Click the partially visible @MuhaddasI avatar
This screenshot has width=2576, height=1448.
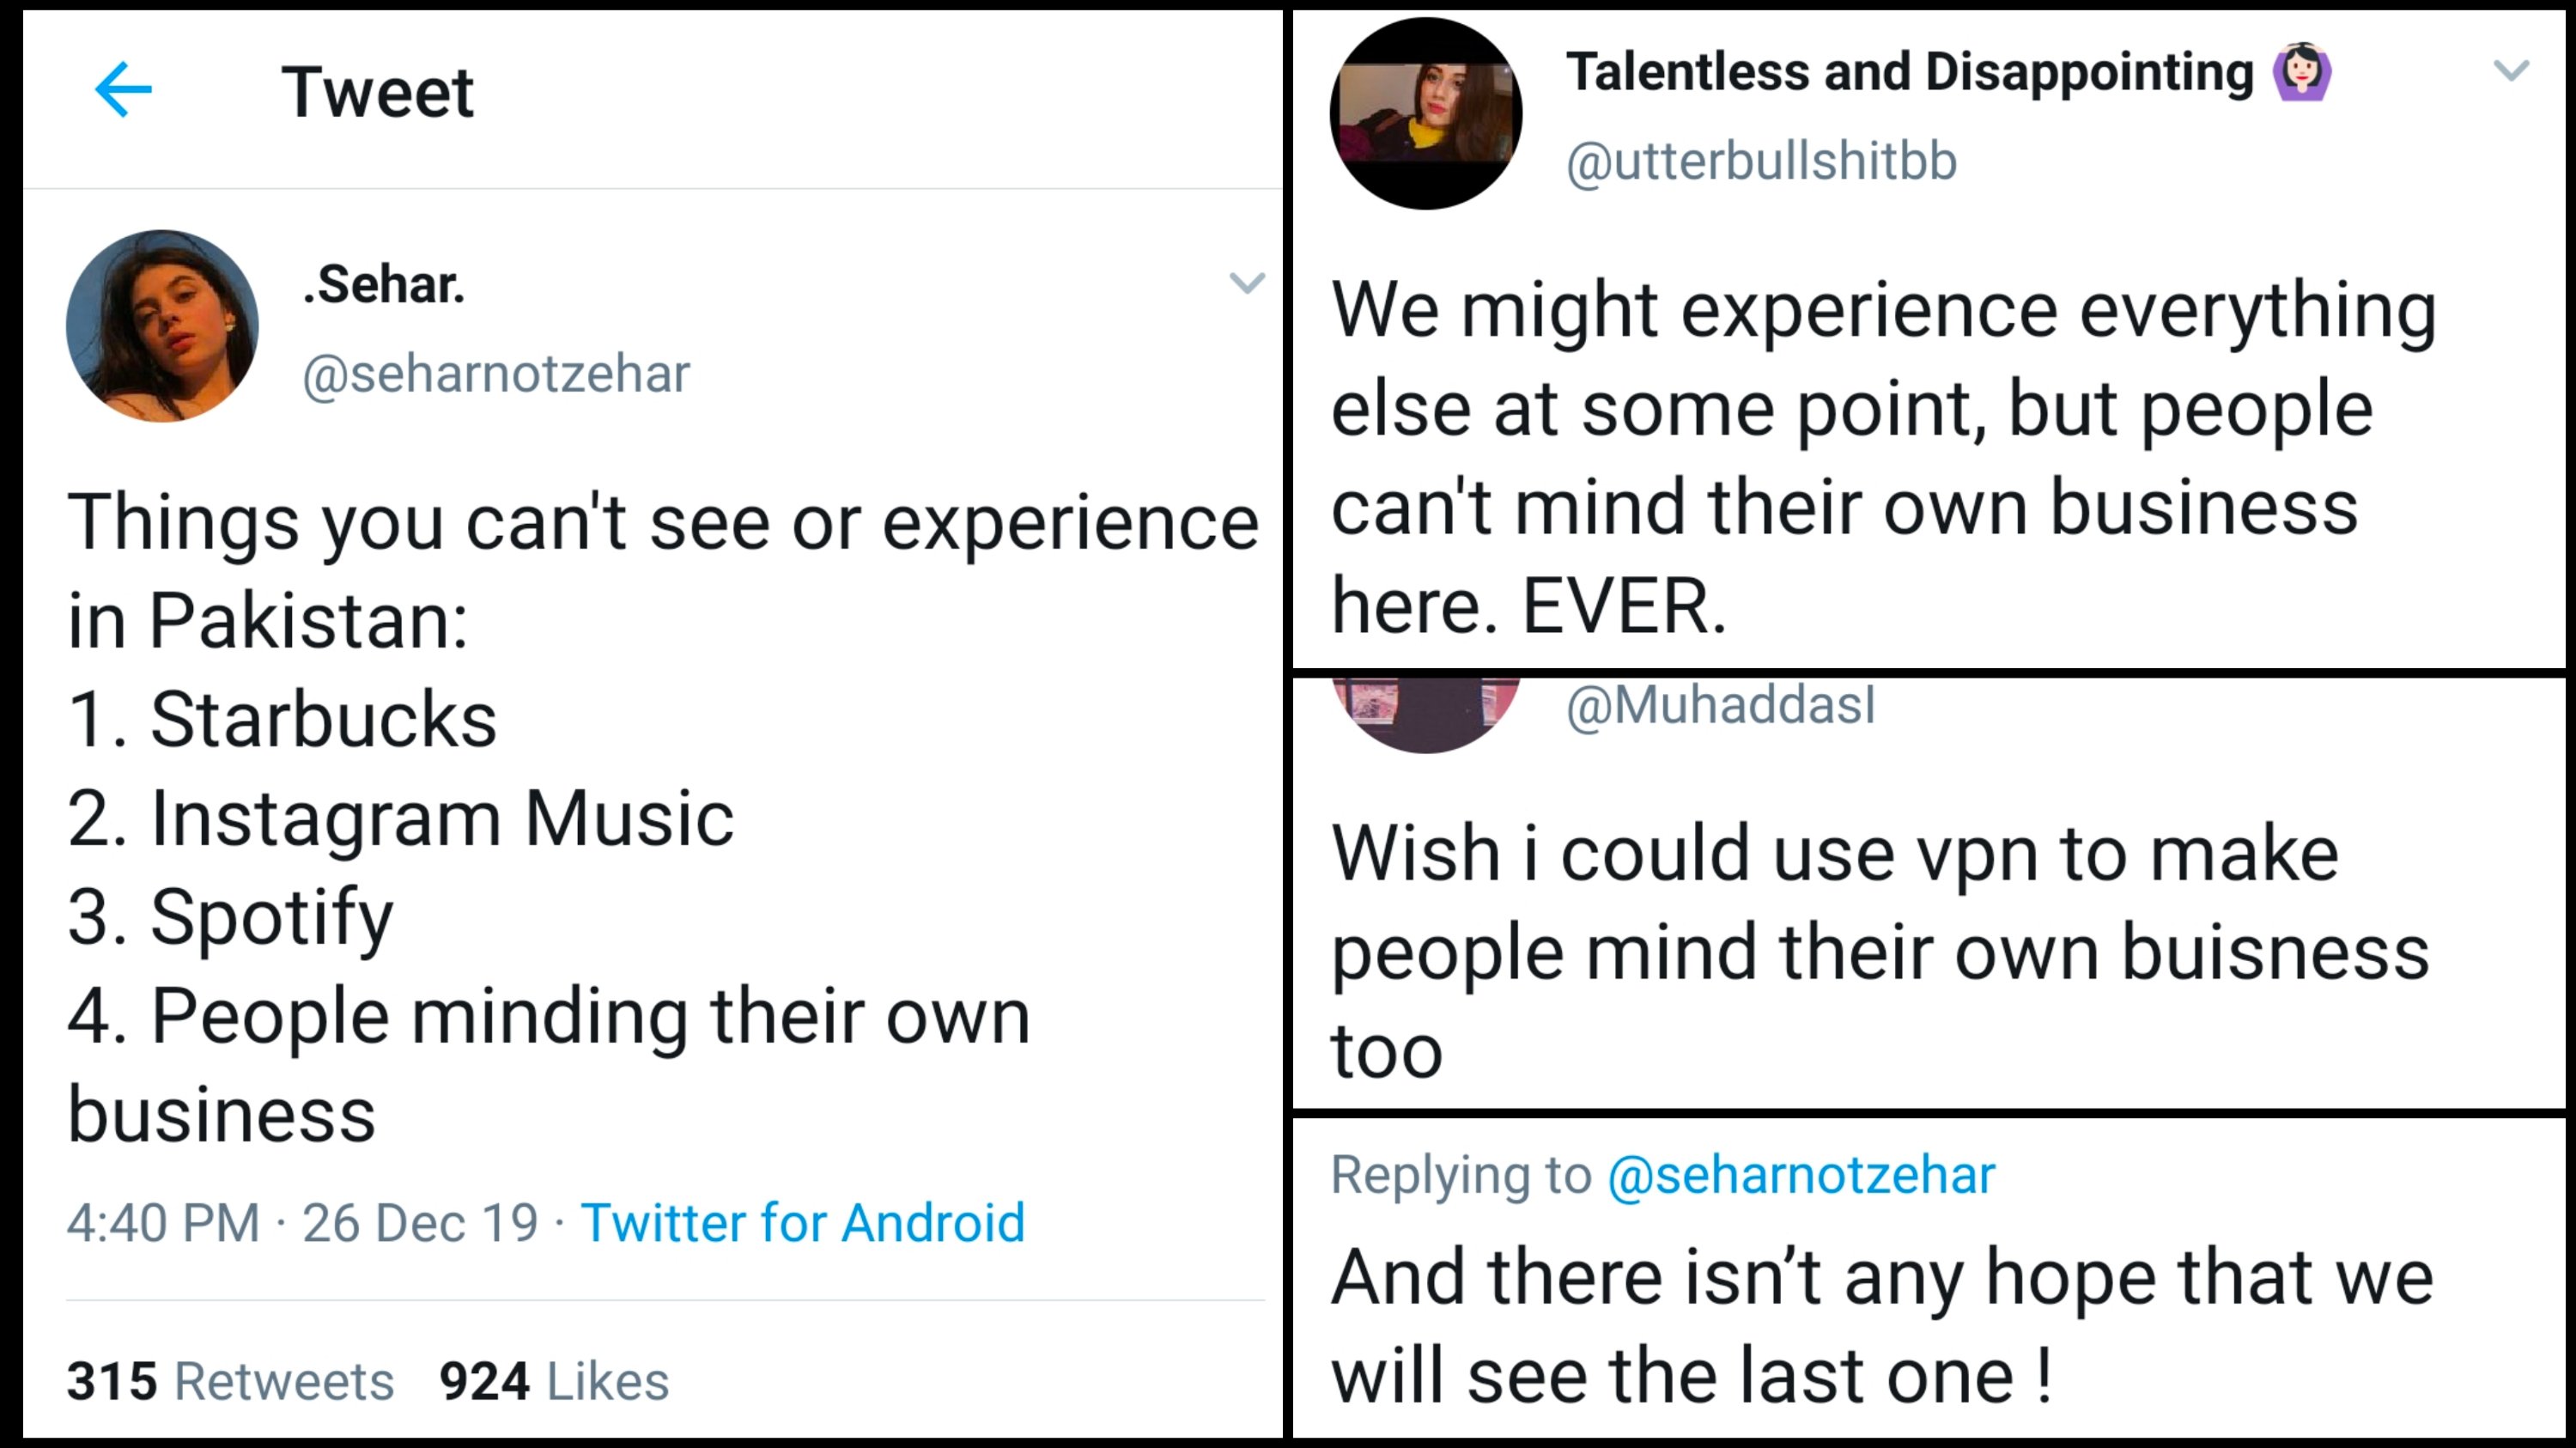click(1425, 714)
